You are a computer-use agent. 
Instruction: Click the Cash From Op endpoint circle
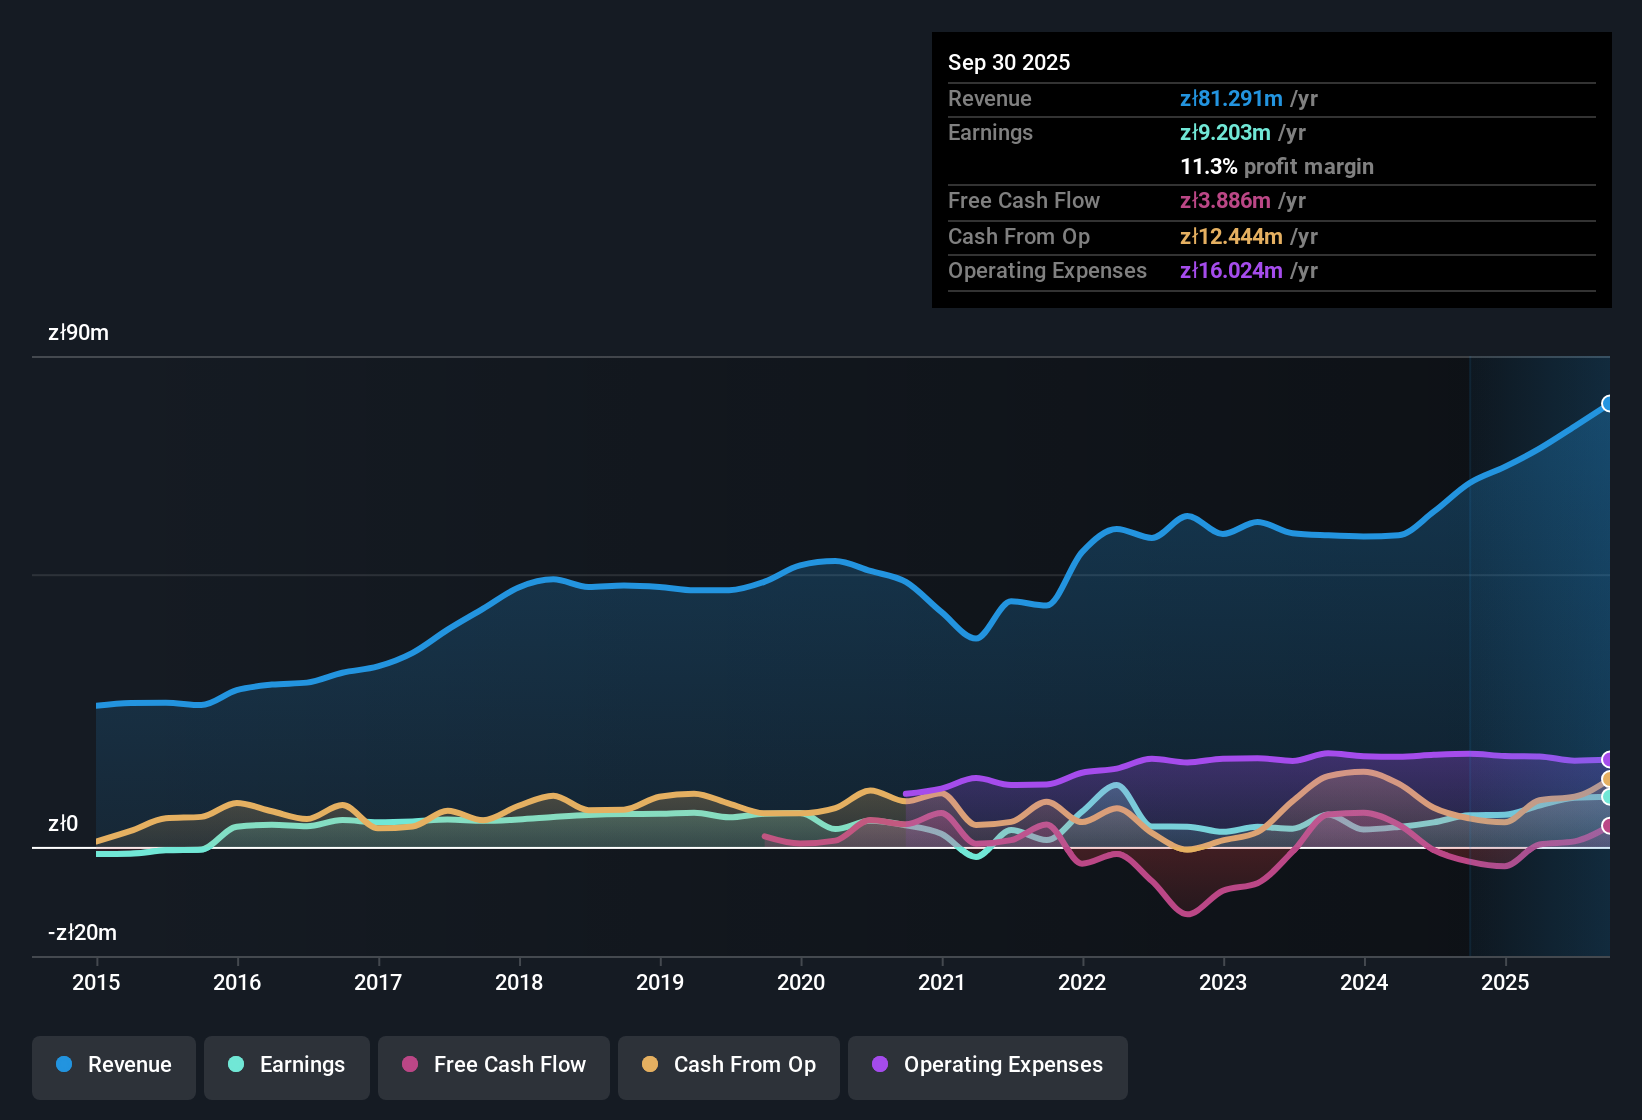(x=1608, y=779)
